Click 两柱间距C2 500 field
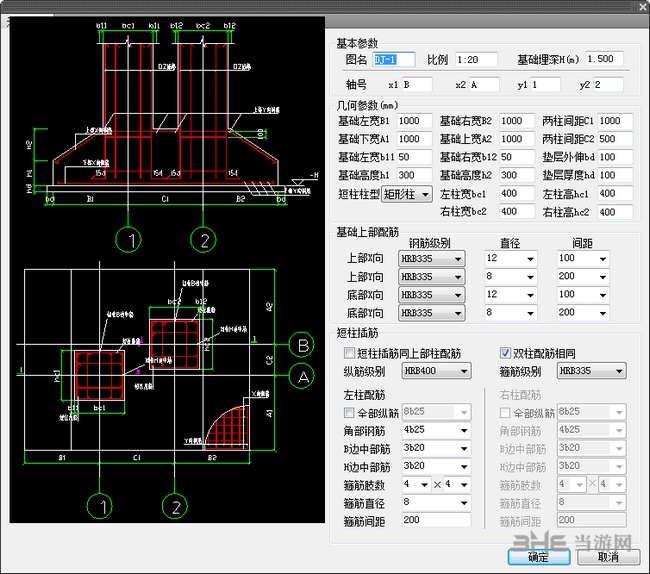 pos(615,139)
